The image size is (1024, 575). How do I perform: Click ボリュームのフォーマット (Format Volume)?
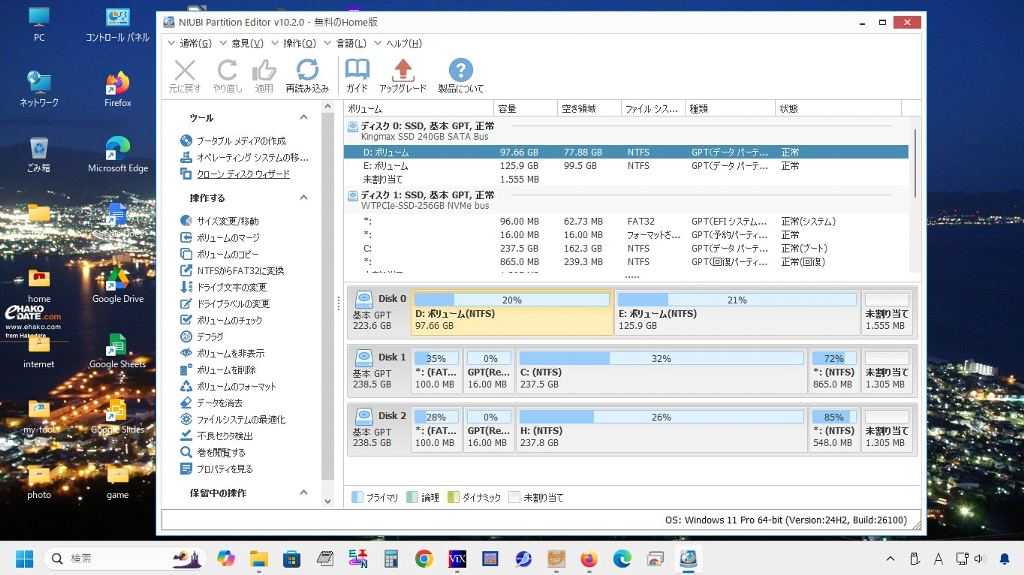click(x=236, y=386)
